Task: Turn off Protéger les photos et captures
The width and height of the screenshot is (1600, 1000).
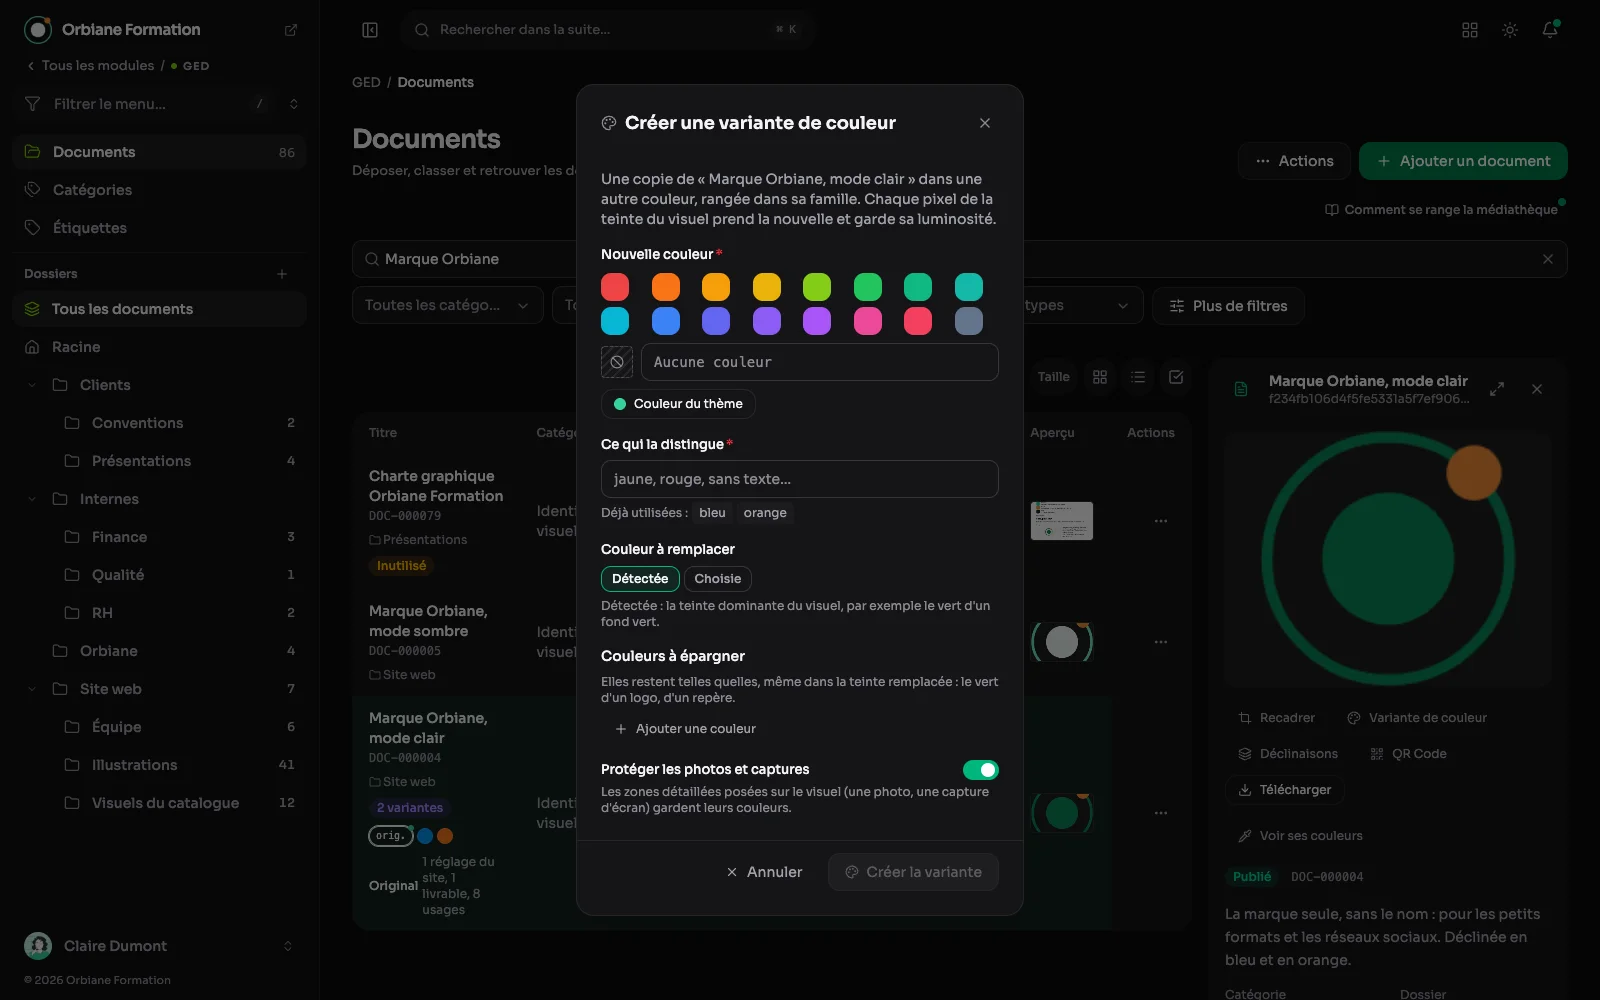Action: (x=981, y=770)
